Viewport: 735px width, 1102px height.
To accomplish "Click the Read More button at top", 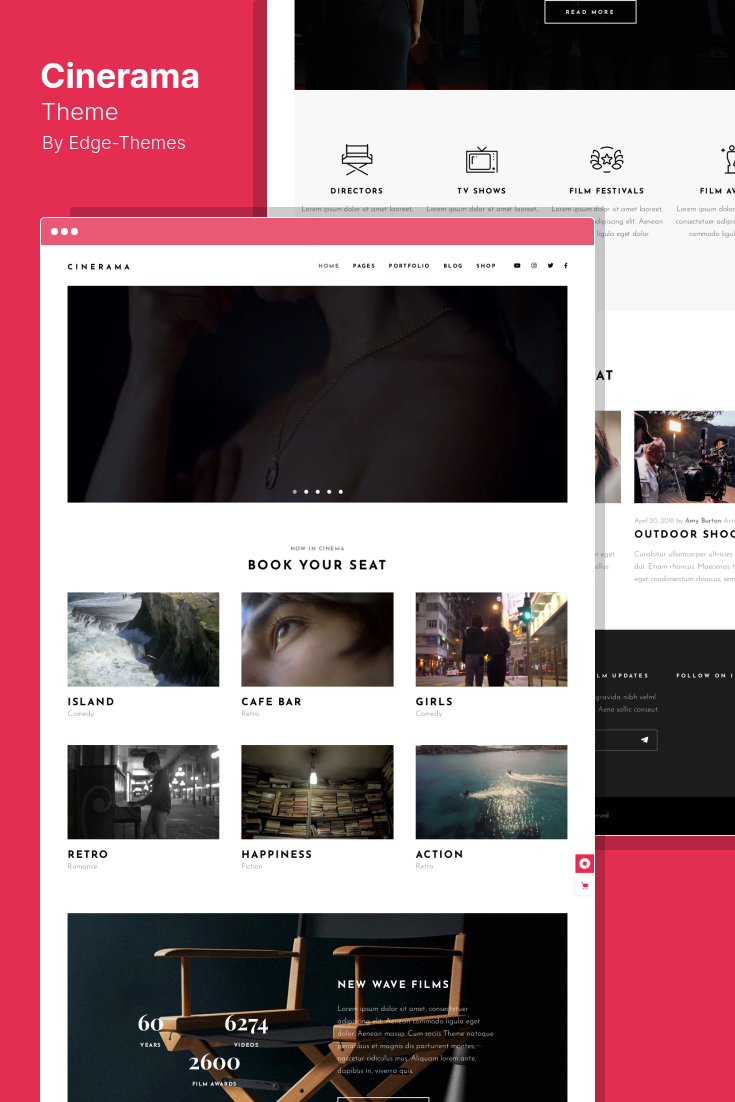I will [x=590, y=12].
